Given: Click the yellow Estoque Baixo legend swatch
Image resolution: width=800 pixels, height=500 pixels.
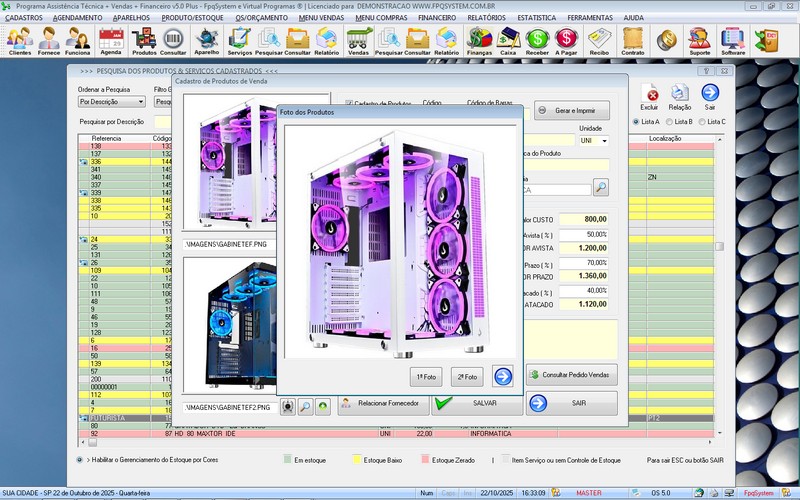Looking at the screenshot, I should click(x=357, y=460).
